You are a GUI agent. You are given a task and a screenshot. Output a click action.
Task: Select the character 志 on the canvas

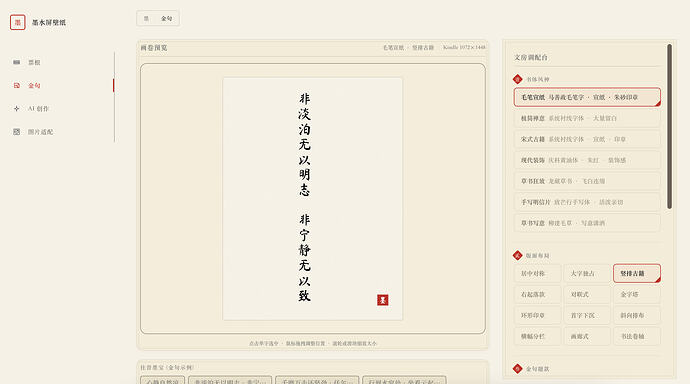tap(305, 190)
